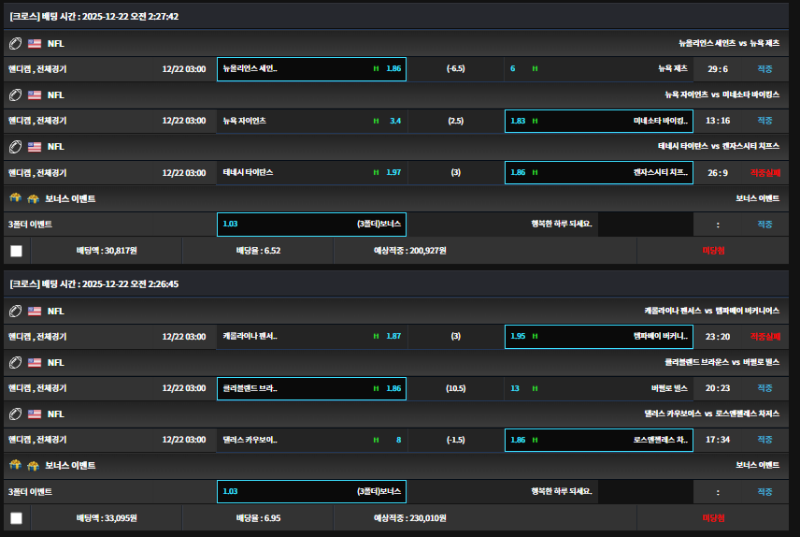Screen dimensions: 800x537
Task: Check the box beside 배당액 30,817원
Action: [16, 251]
